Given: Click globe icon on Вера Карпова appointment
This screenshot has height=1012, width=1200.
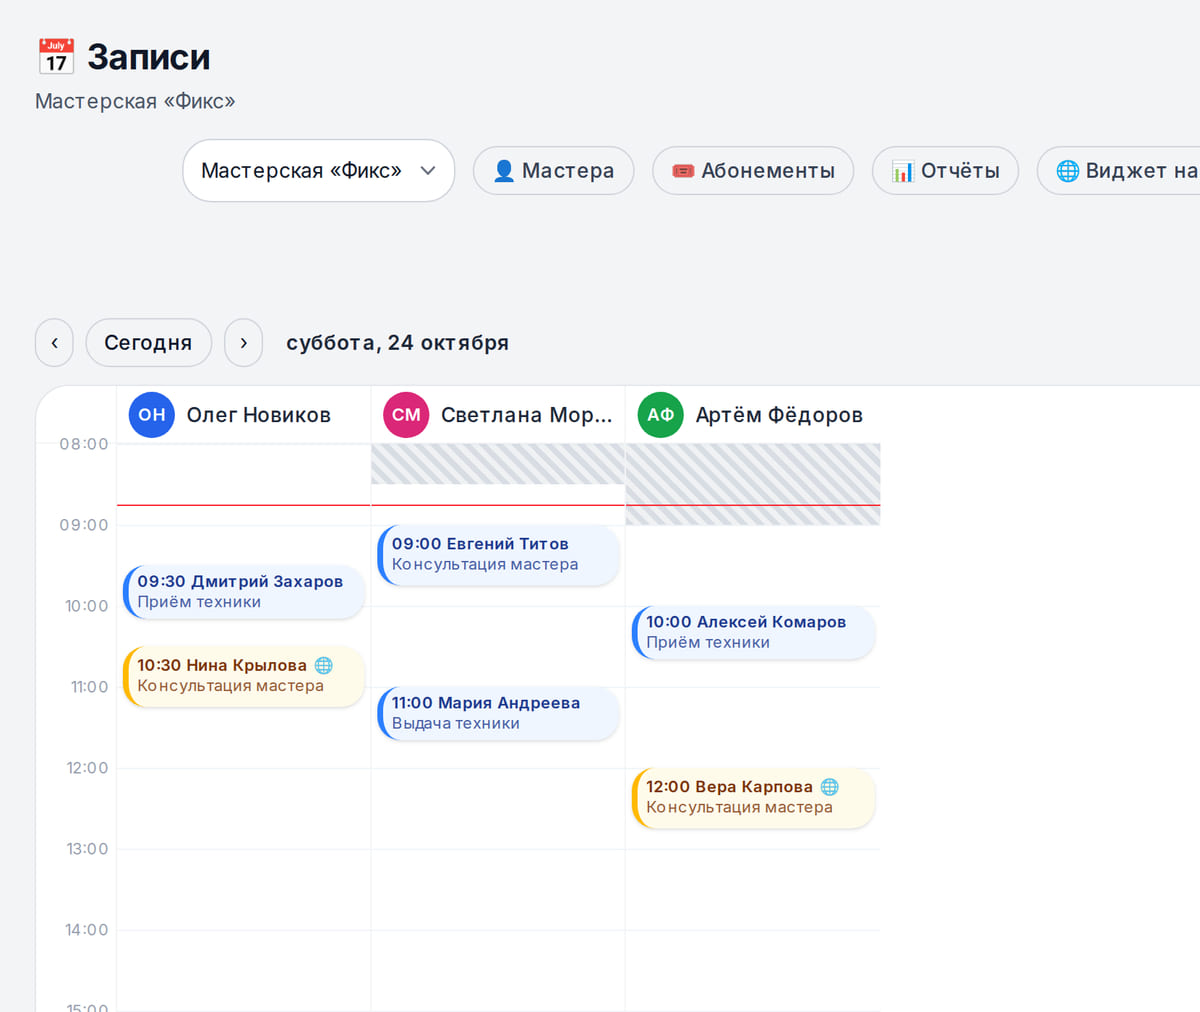Looking at the screenshot, I should pos(829,787).
